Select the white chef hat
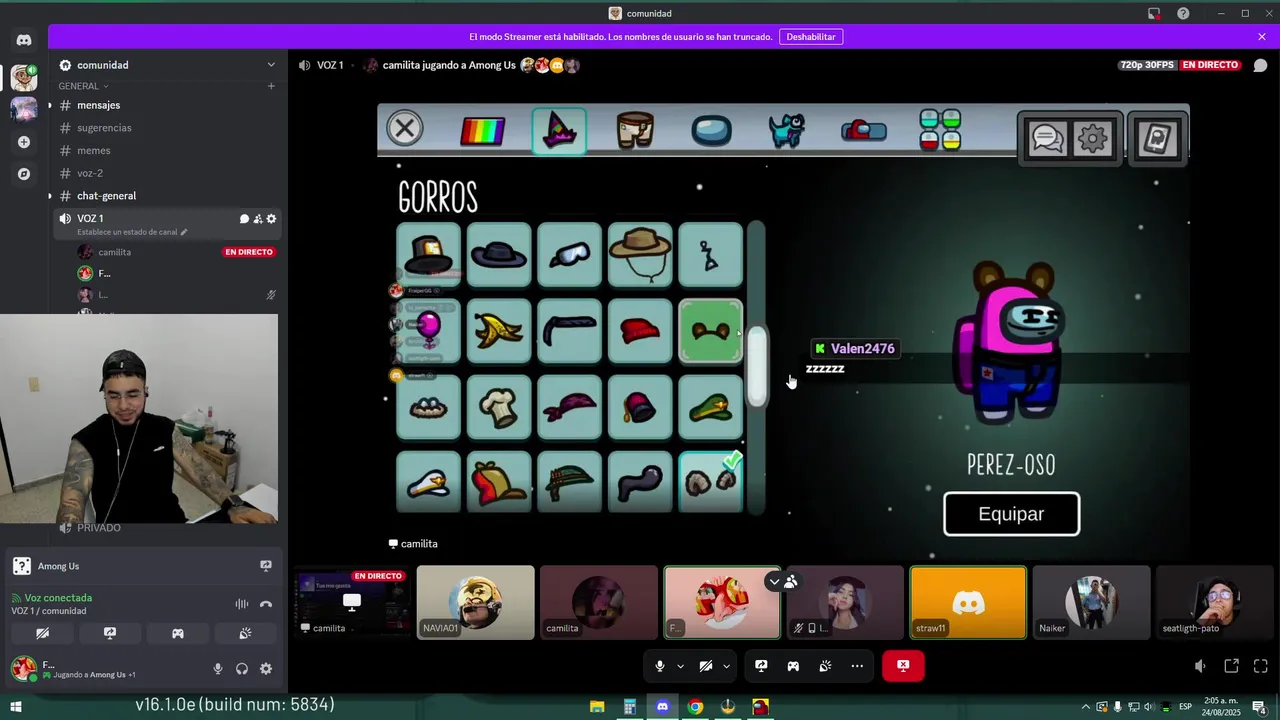This screenshot has width=1280, height=720. coord(499,407)
